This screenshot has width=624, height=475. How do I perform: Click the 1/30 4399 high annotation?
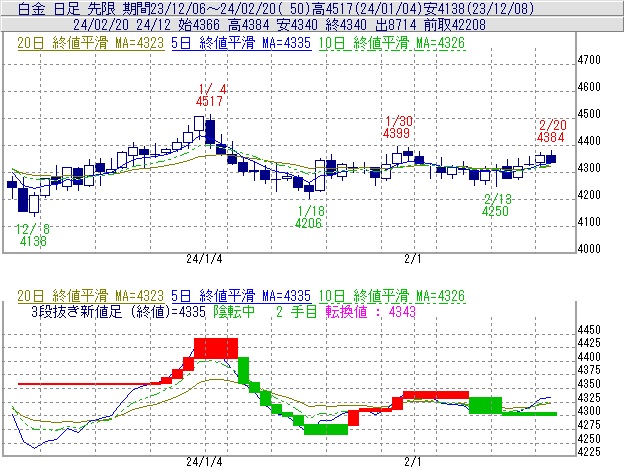point(398,127)
